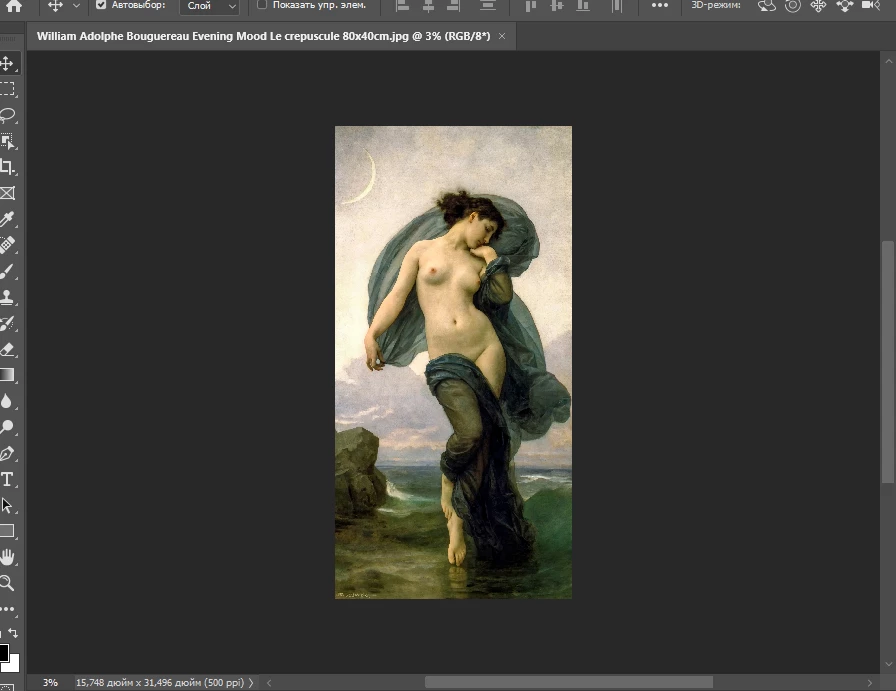This screenshot has height=691, width=896.
Task: Select the Gradient tool
Action: click(7, 375)
